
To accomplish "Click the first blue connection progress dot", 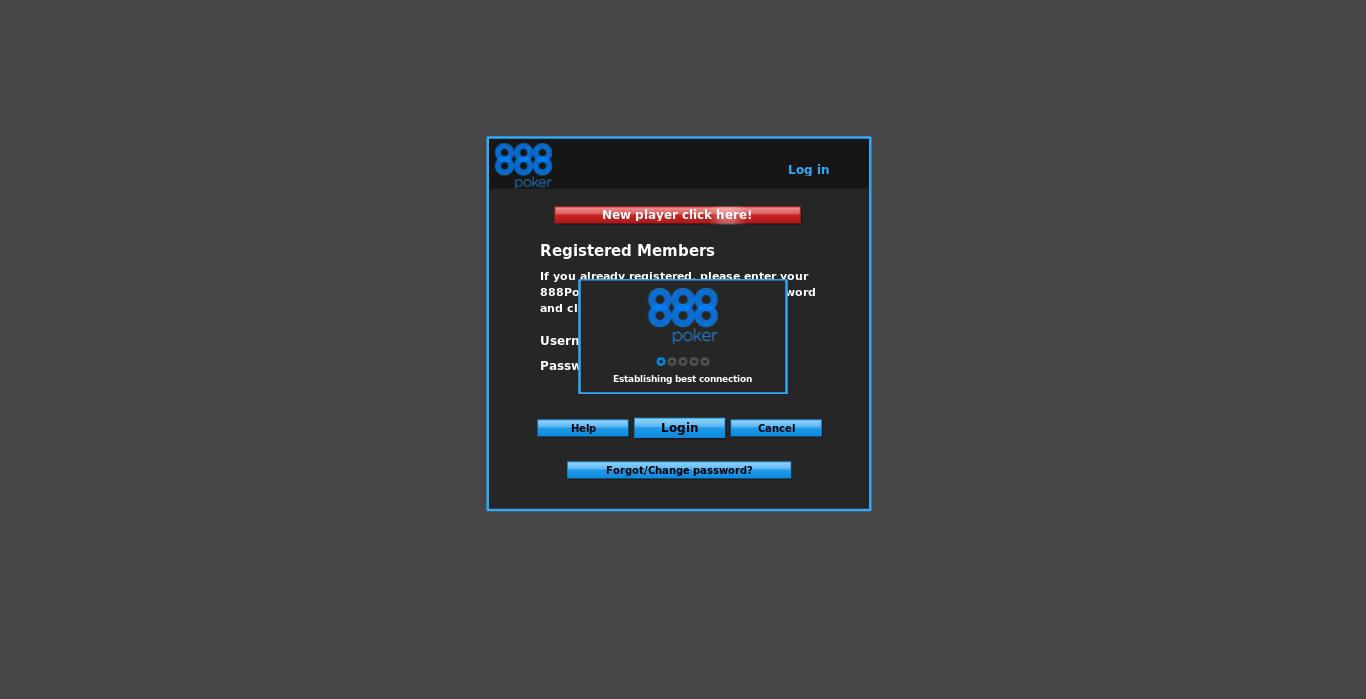I will pyautogui.click(x=661, y=362).
